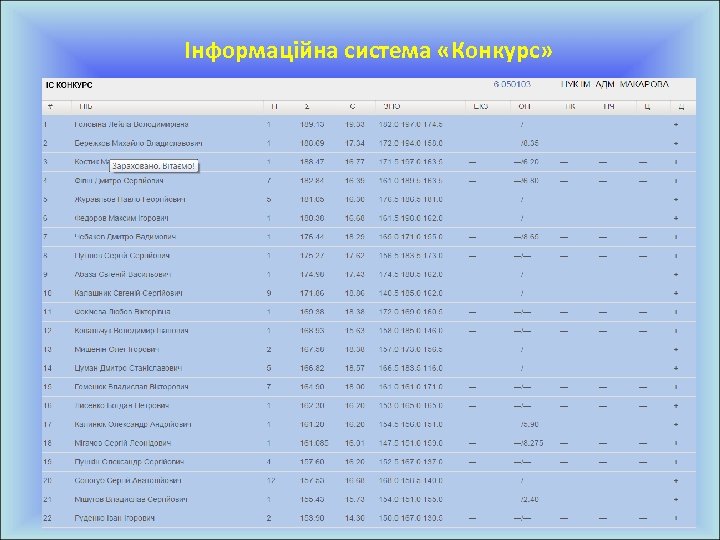
Task: Open the ІС КОНКУРС home link
Action: [69, 85]
